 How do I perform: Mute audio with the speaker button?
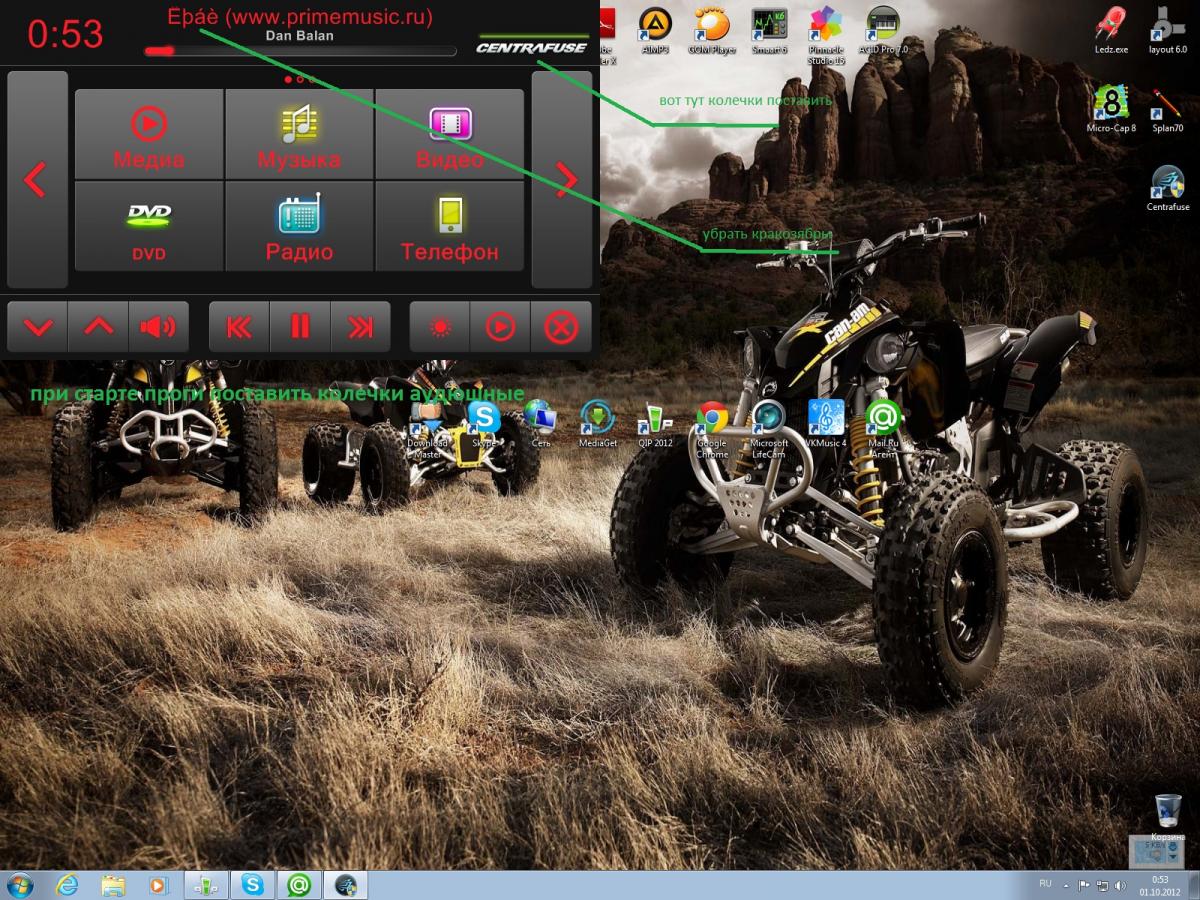(x=158, y=327)
